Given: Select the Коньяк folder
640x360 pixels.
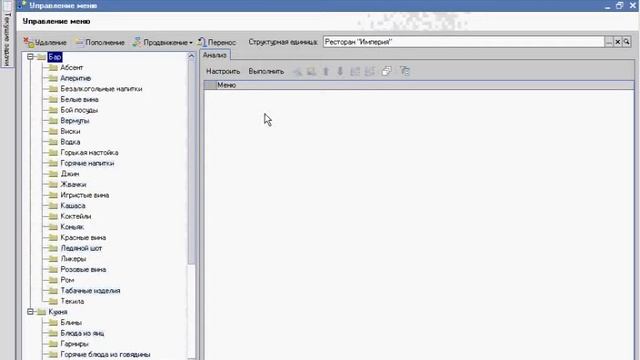Looking at the screenshot, I should [x=72, y=227].
